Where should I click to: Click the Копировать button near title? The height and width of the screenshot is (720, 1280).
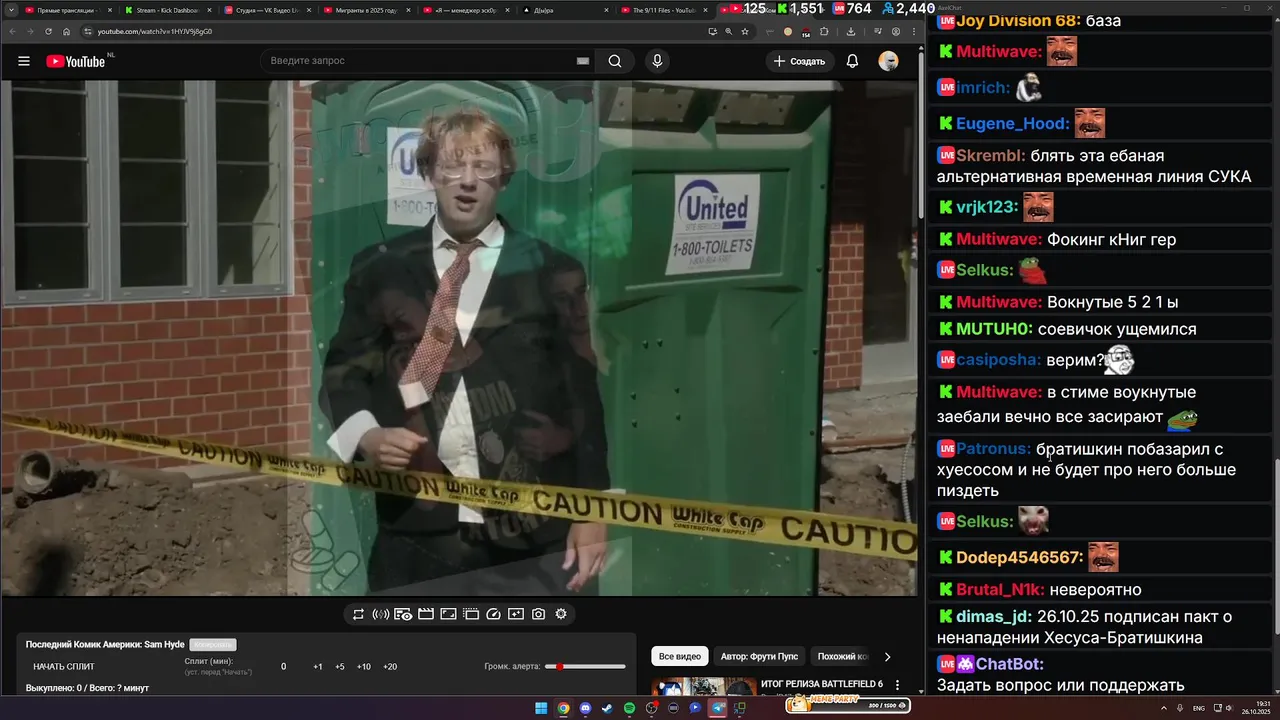(213, 645)
